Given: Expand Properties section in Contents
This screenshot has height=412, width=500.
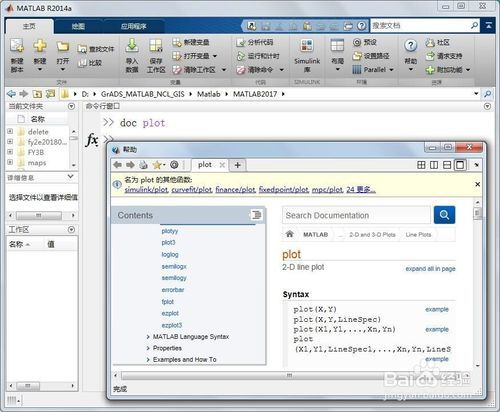Looking at the screenshot, I should coord(148,348).
